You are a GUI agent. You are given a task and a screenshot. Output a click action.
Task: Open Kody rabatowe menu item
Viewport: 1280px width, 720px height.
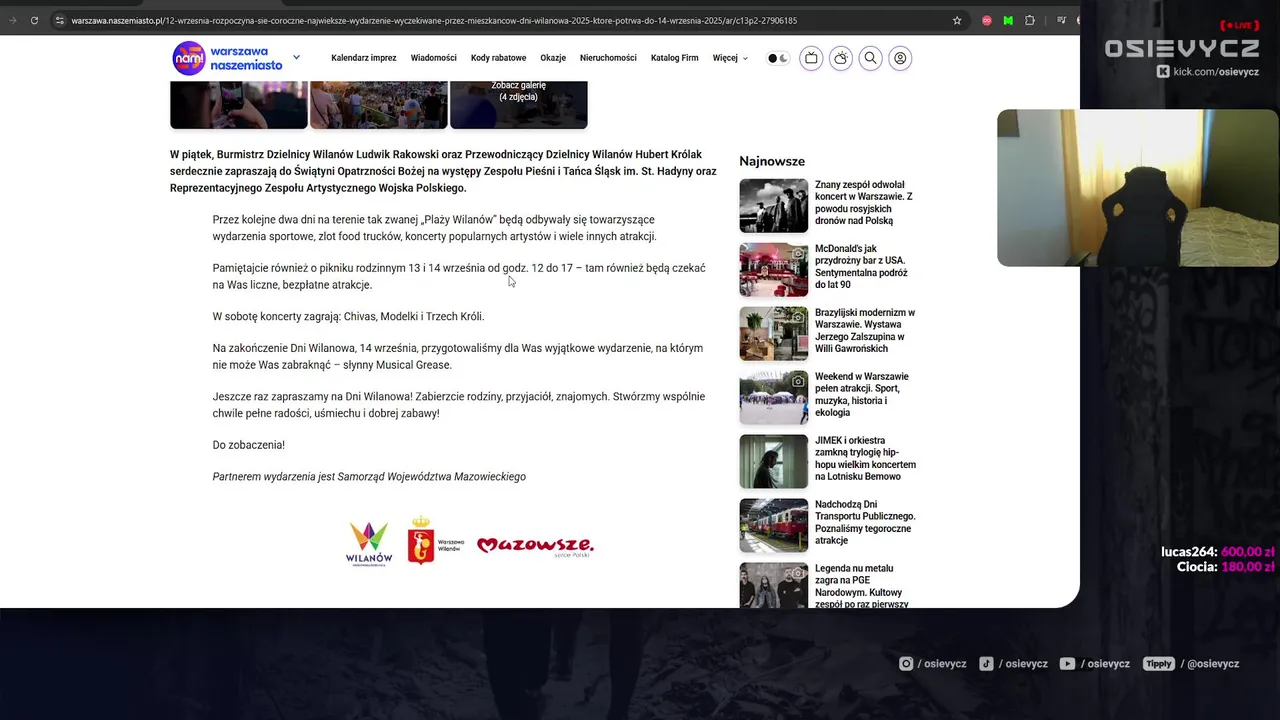[x=498, y=58]
